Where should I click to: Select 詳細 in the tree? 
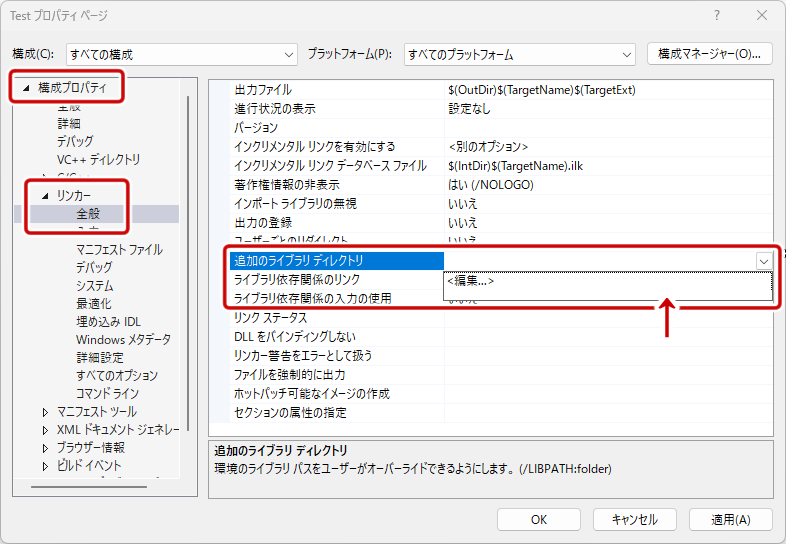click(x=69, y=123)
